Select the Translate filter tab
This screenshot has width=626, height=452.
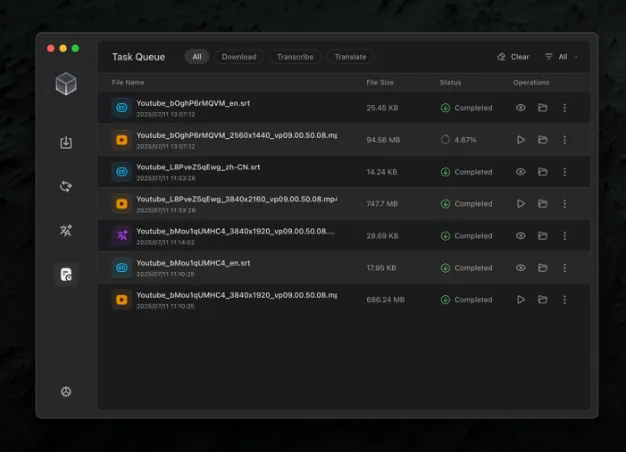pos(350,57)
